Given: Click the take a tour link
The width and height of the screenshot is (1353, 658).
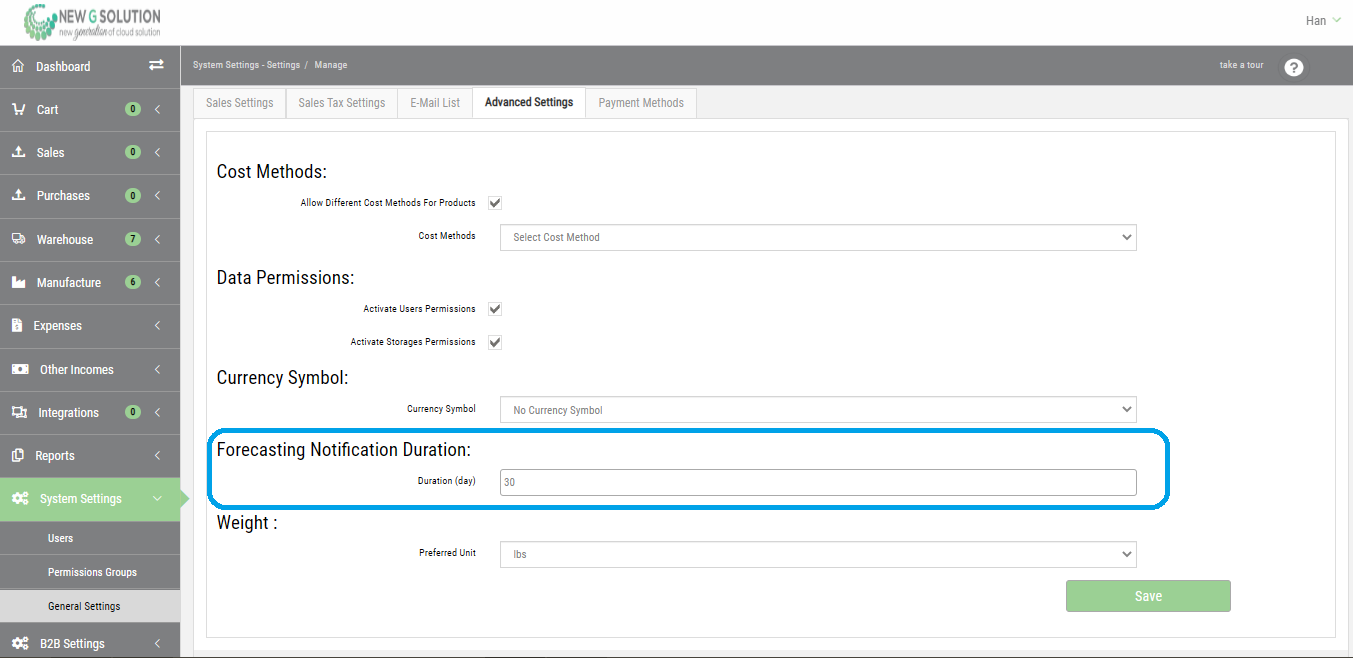Looking at the screenshot, I should 1241,65.
